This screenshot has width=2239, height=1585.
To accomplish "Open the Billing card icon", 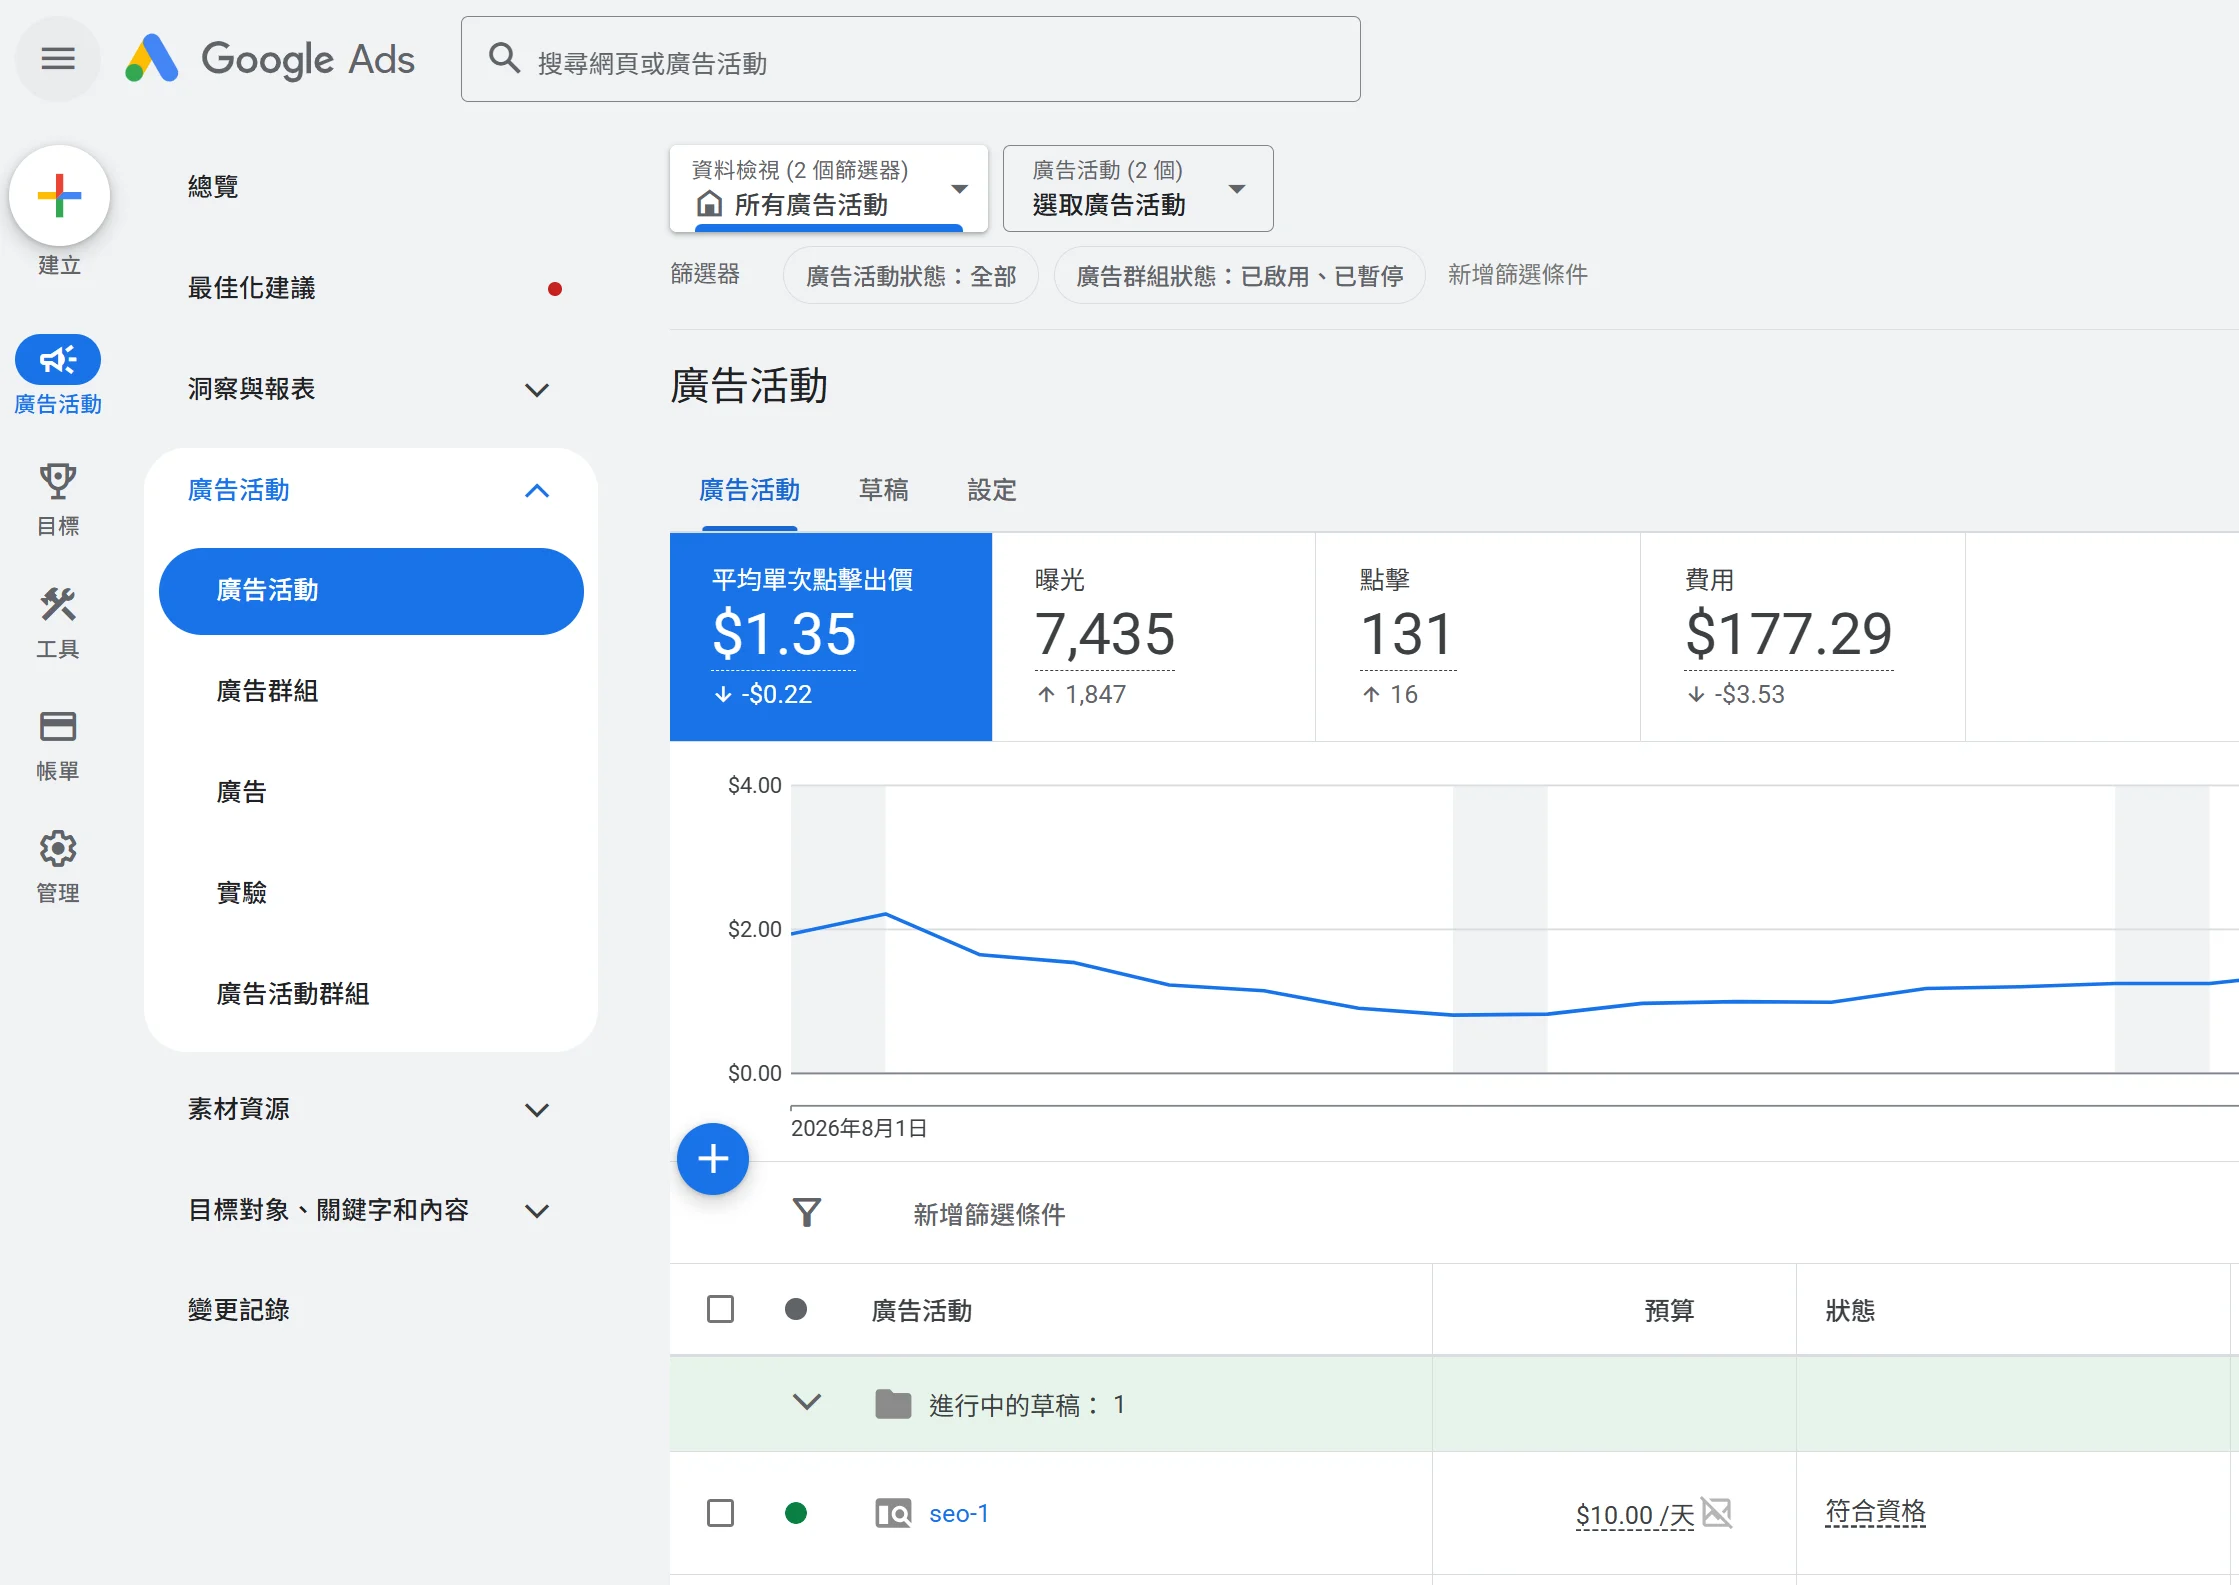I will (58, 726).
